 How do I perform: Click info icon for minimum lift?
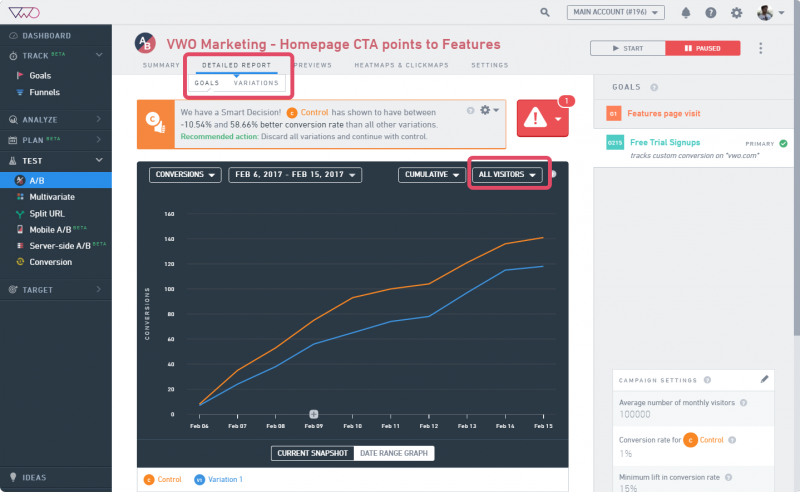click(x=729, y=477)
